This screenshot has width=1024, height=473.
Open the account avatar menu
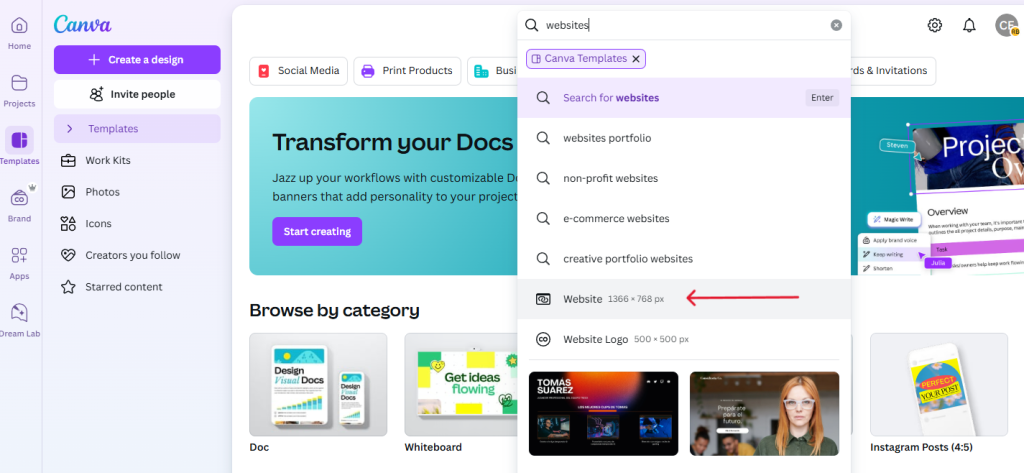[x=1006, y=25]
